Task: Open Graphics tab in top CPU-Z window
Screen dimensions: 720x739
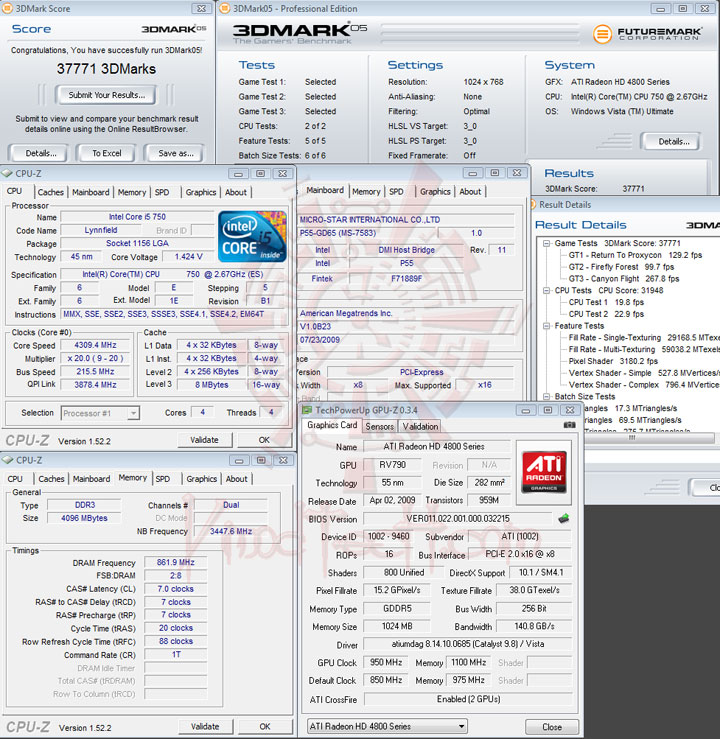Action: [x=201, y=192]
